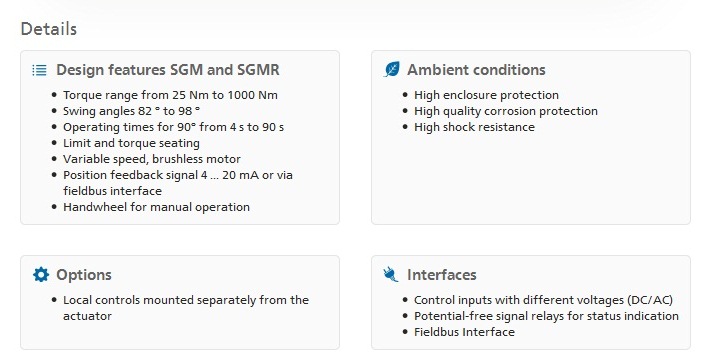Image resolution: width=710 pixels, height=362 pixels.
Task: Click the list icon beside Design features
Action: pos(39,70)
